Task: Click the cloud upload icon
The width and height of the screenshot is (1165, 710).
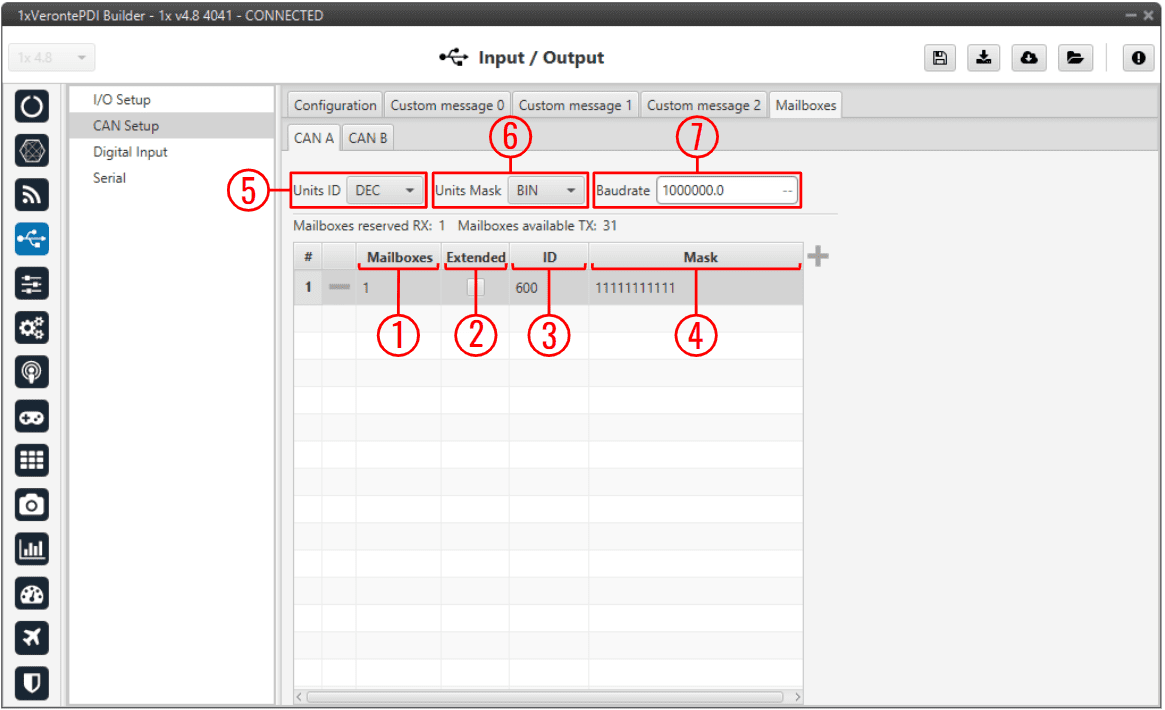Action: (1028, 58)
